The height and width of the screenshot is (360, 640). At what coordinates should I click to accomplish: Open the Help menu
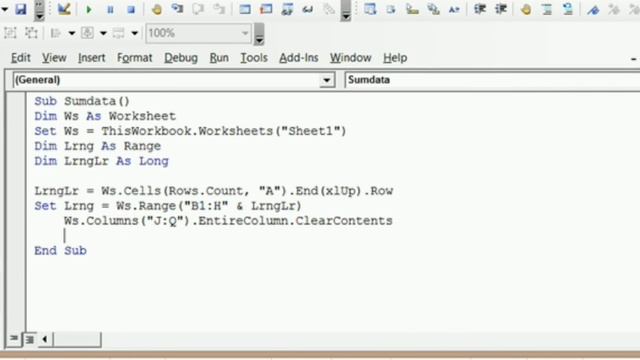click(395, 58)
